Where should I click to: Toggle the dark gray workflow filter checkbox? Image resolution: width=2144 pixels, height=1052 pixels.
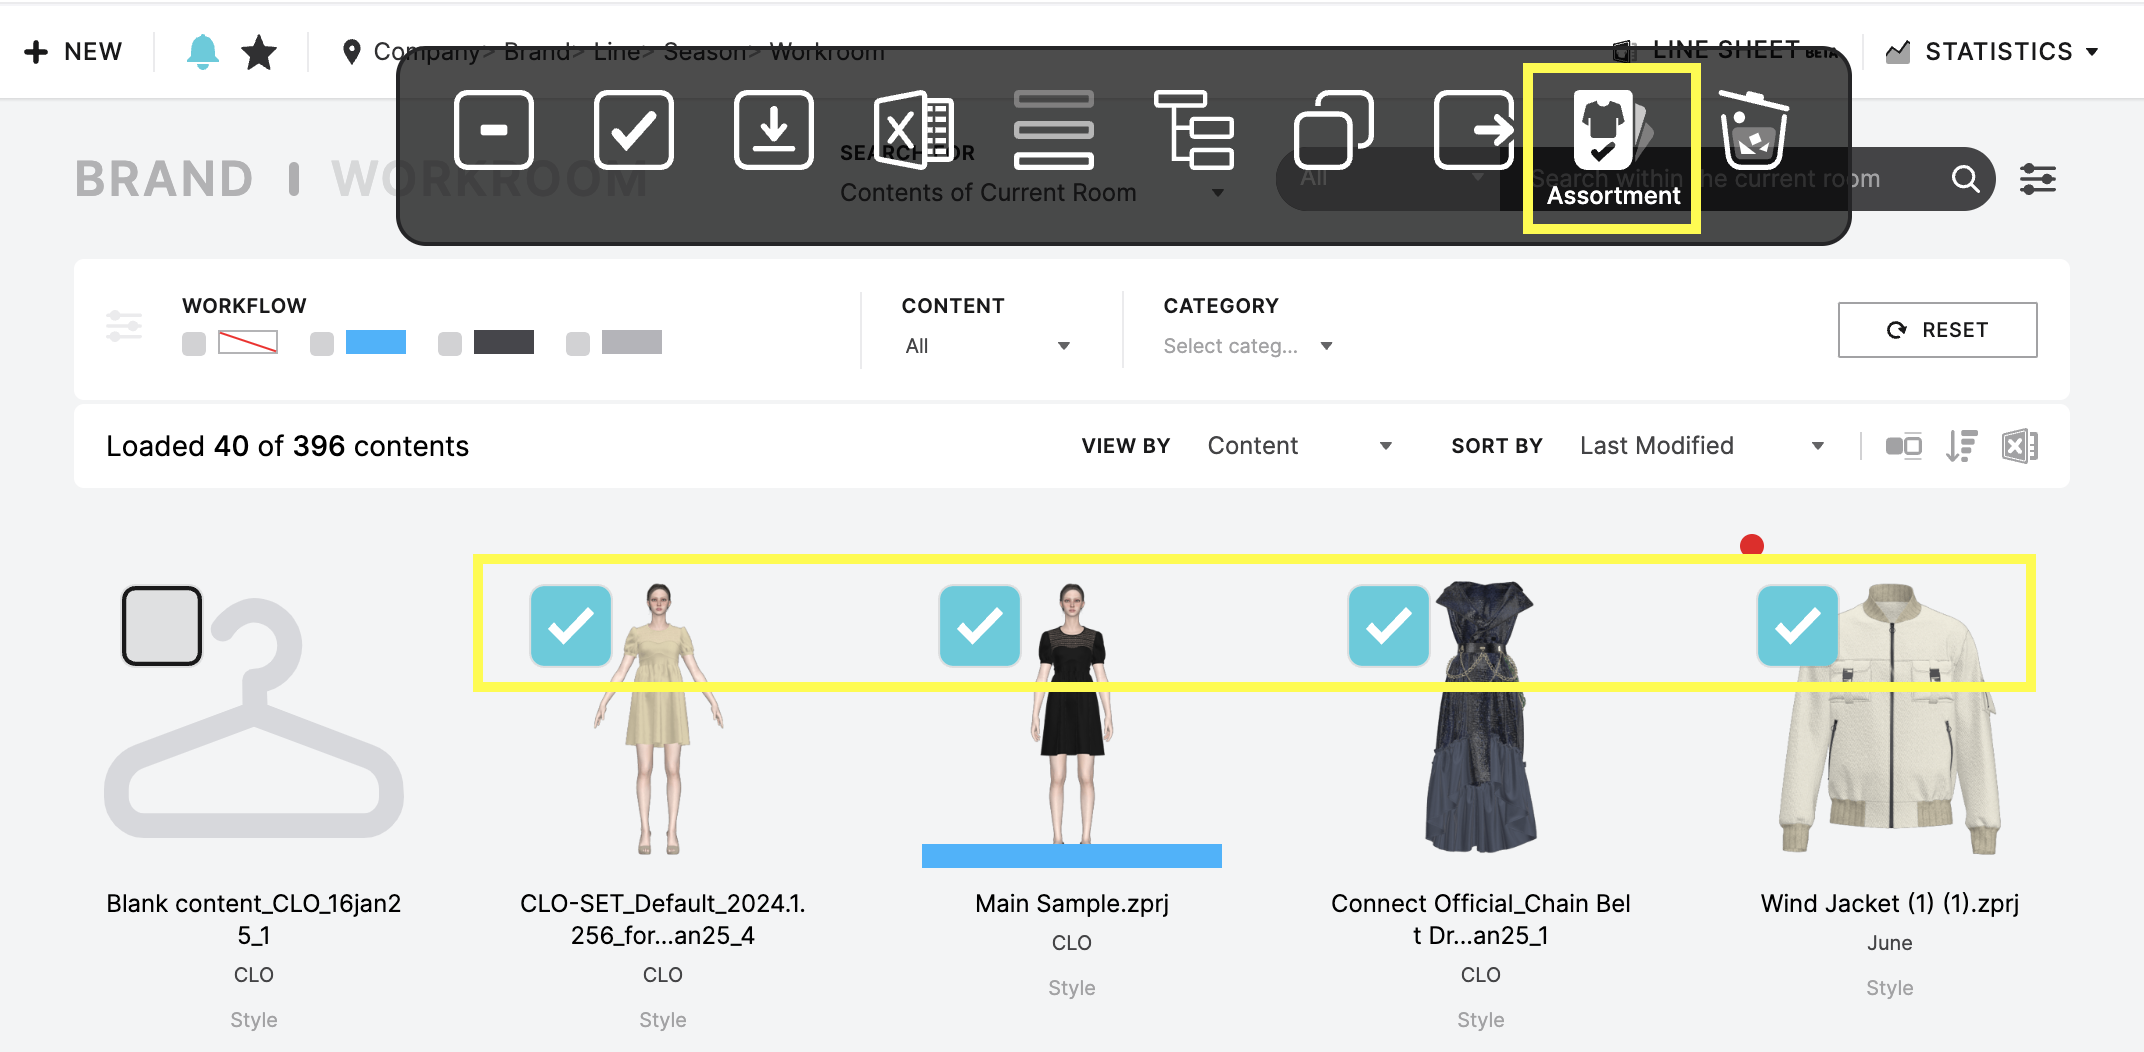coord(450,344)
